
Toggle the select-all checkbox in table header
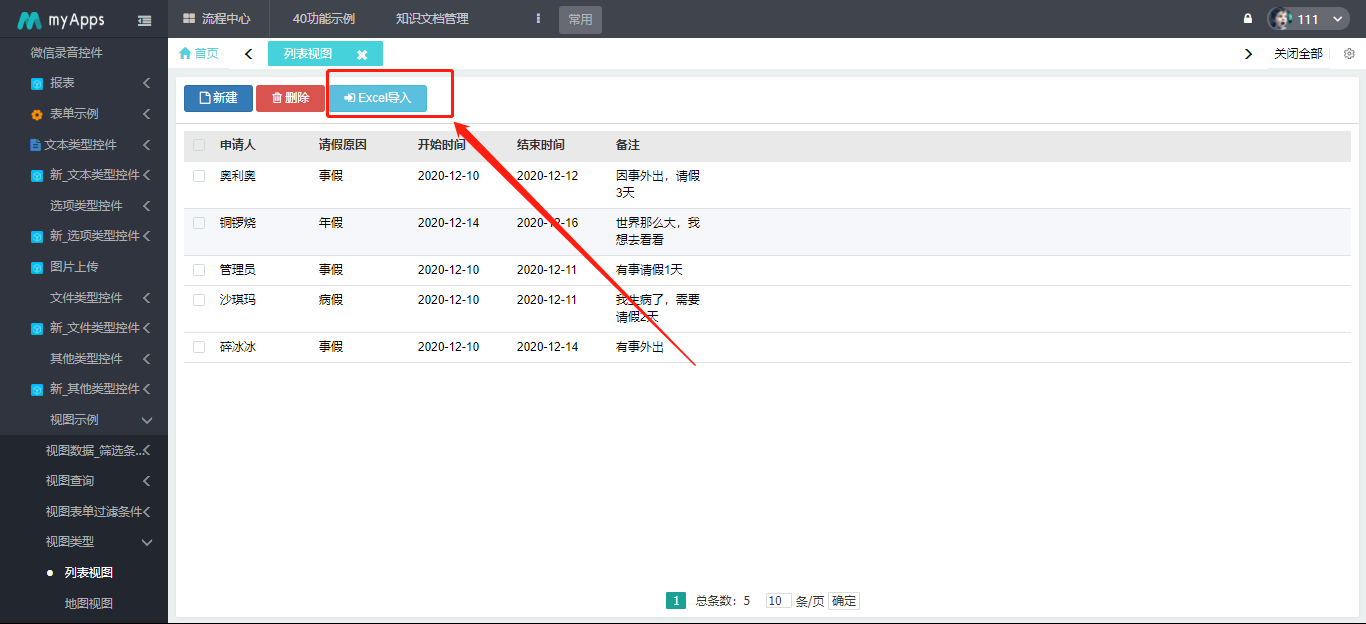pos(199,145)
